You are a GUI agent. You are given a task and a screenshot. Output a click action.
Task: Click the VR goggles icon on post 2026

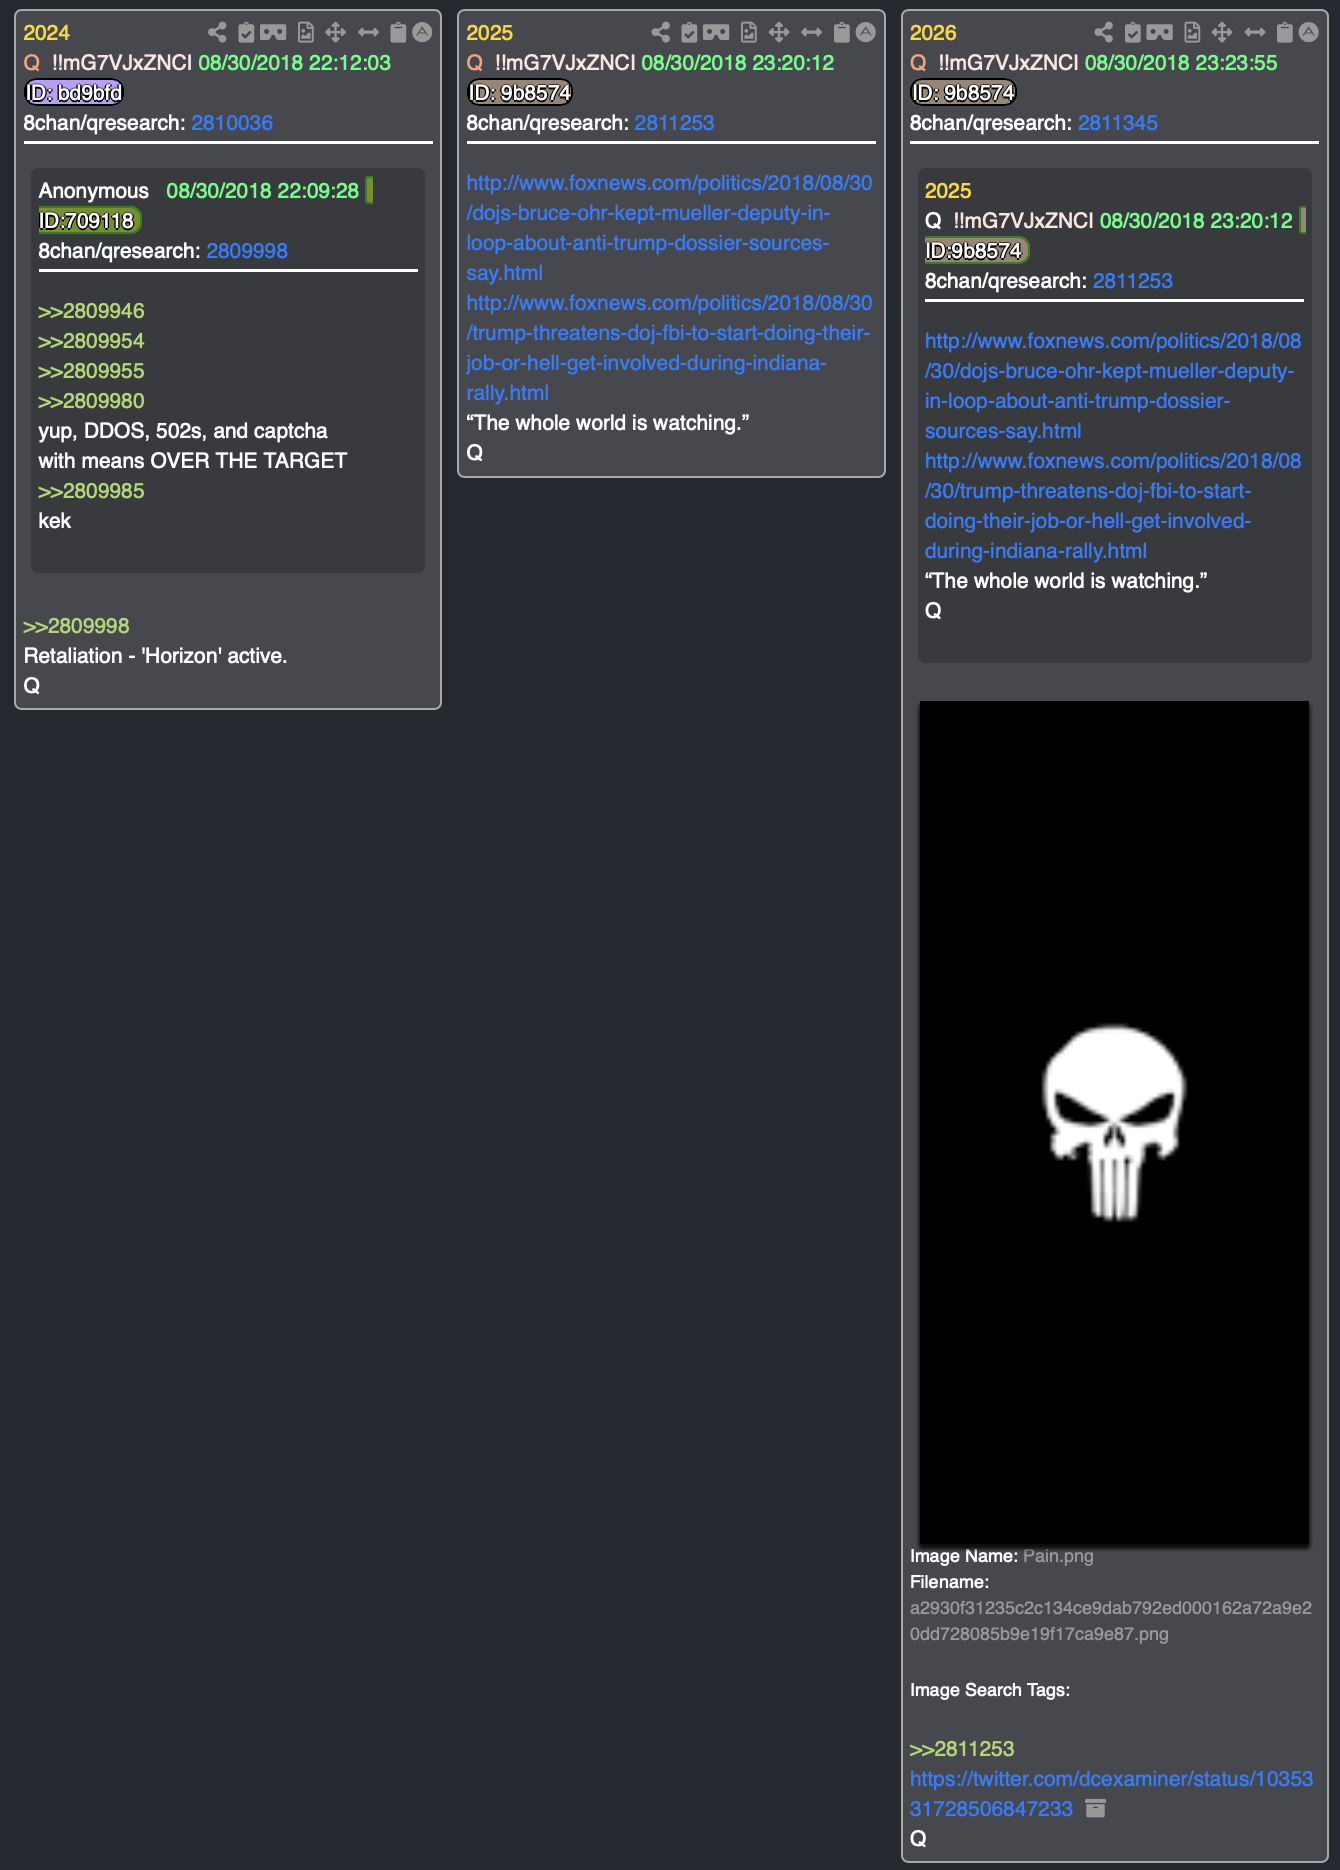[x=1159, y=33]
